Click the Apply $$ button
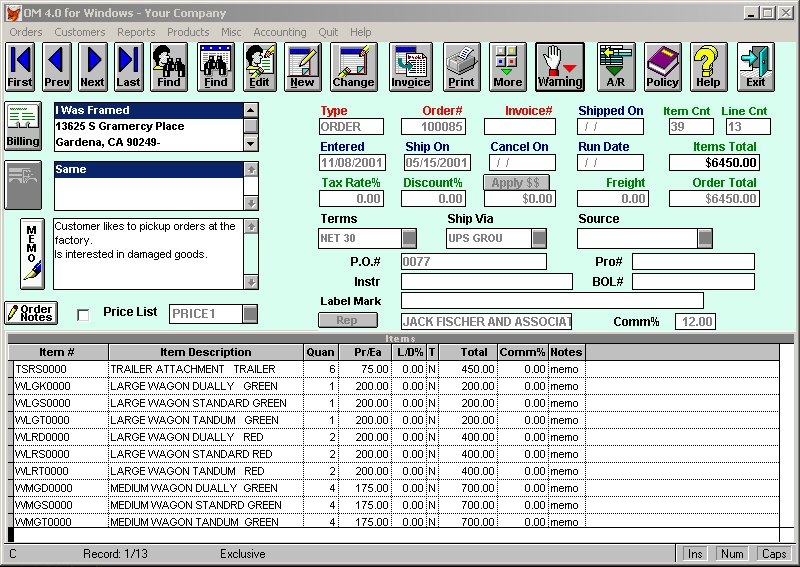 (516, 183)
